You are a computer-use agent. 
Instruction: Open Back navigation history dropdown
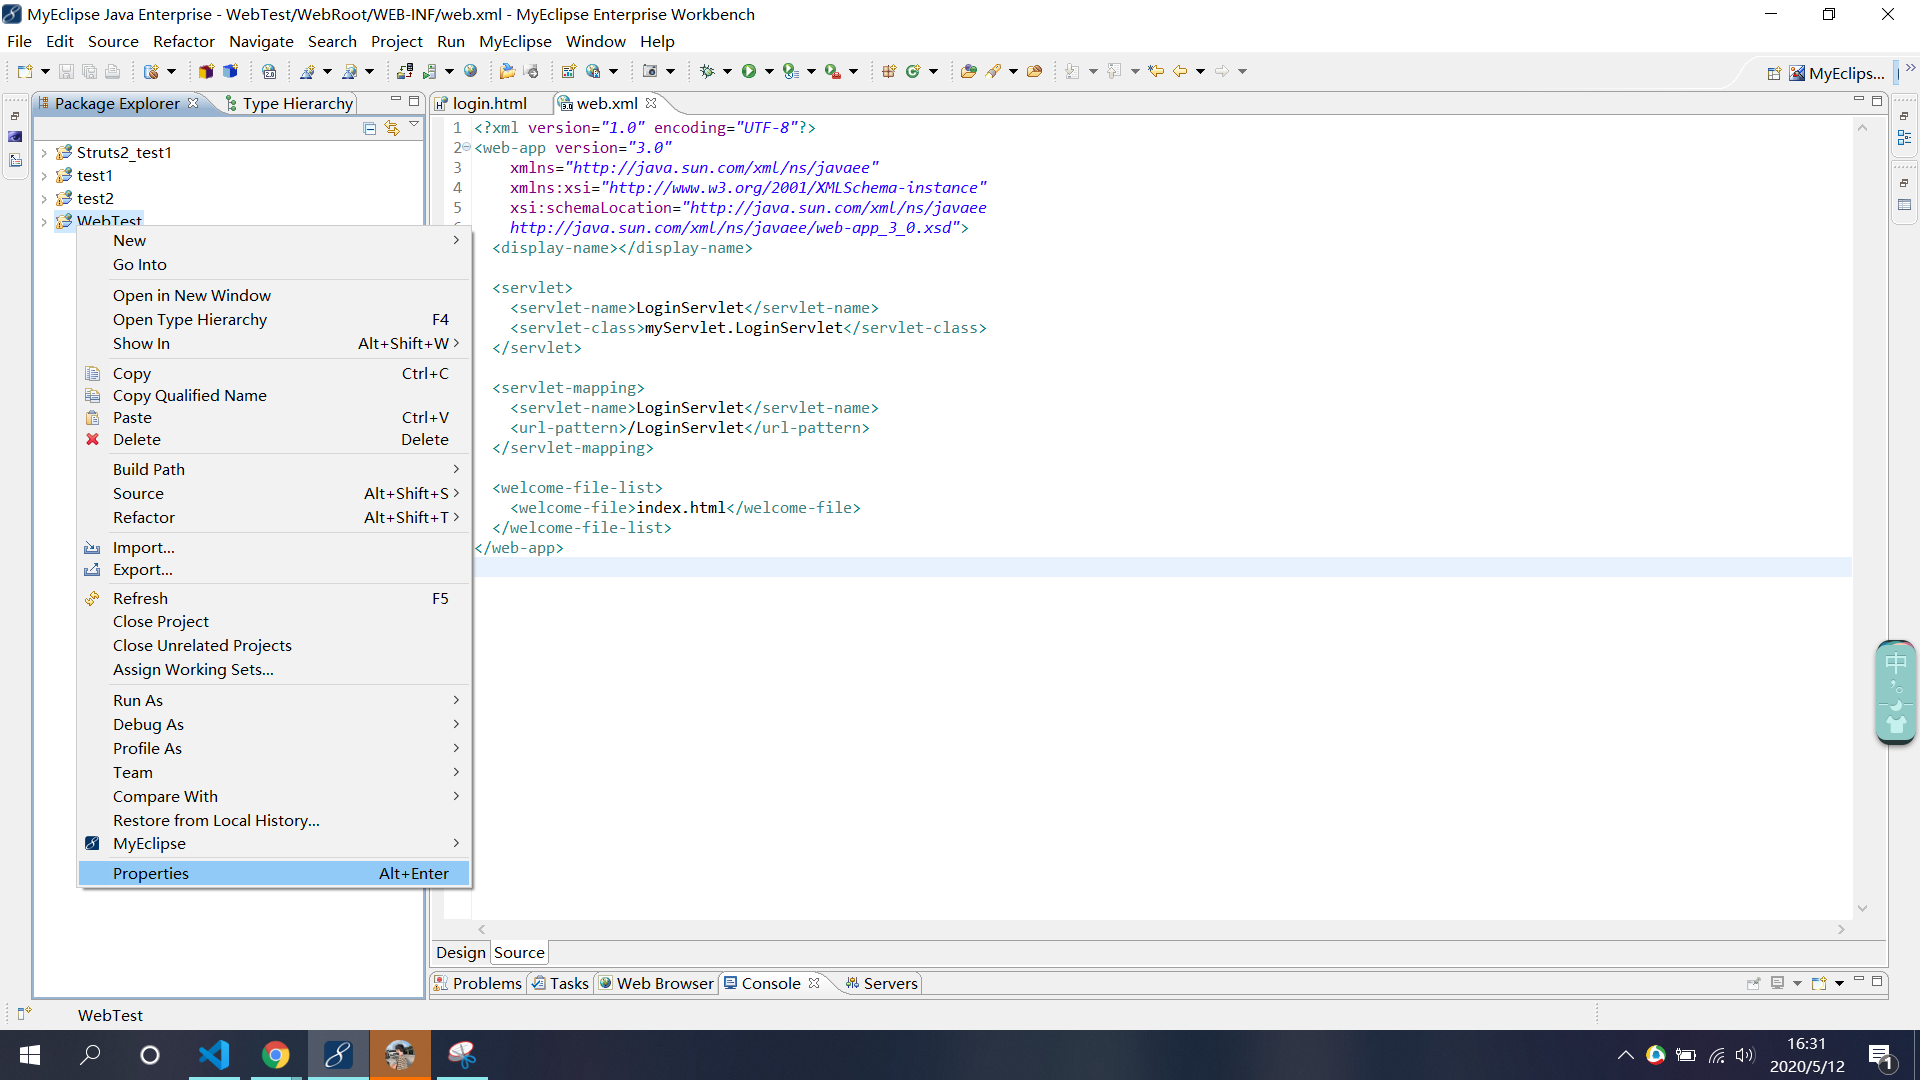pyautogui.click(x=1200, y=72)
